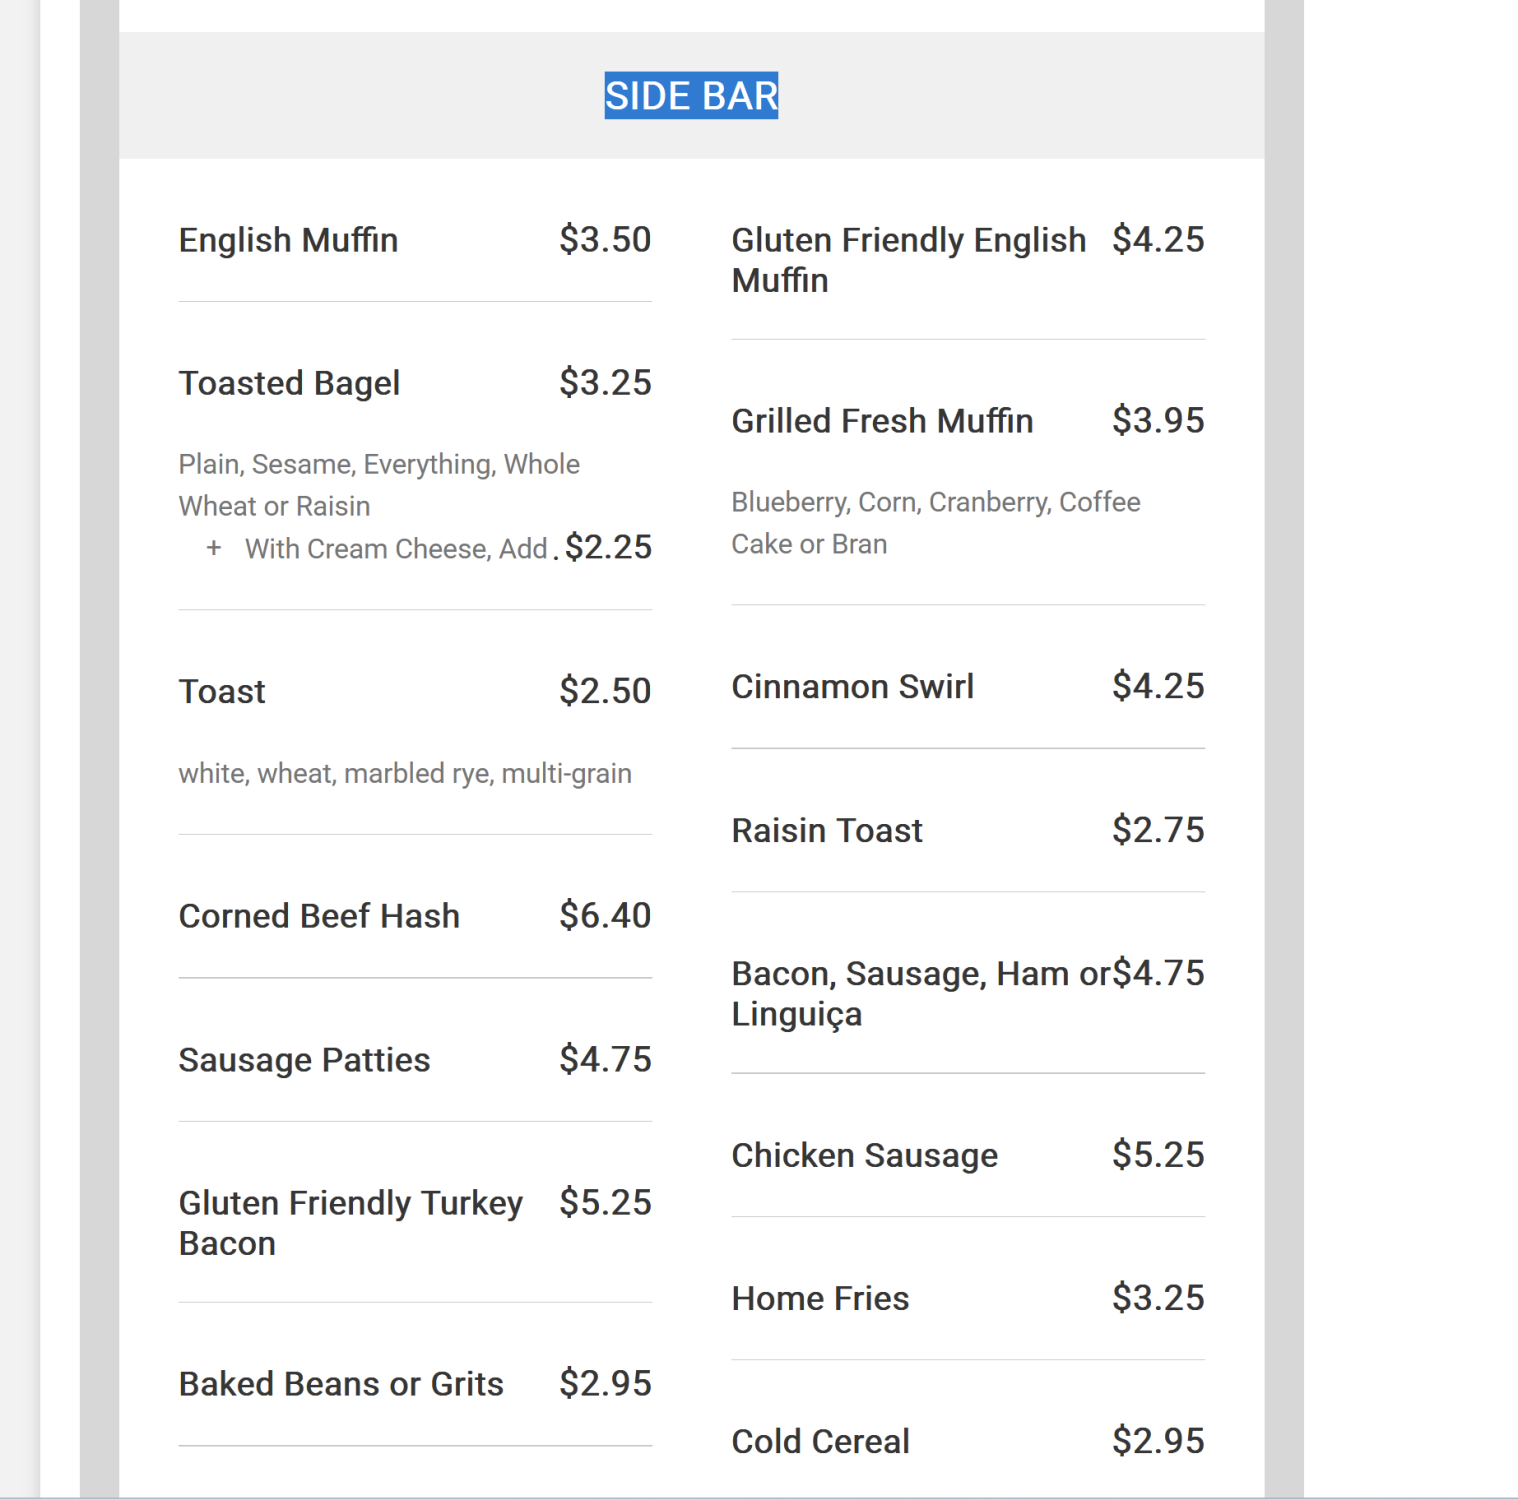1518x1500 pixels.
Task: Click the Gluten Friendly English Muffin title
Action: [x=908, y=260]
